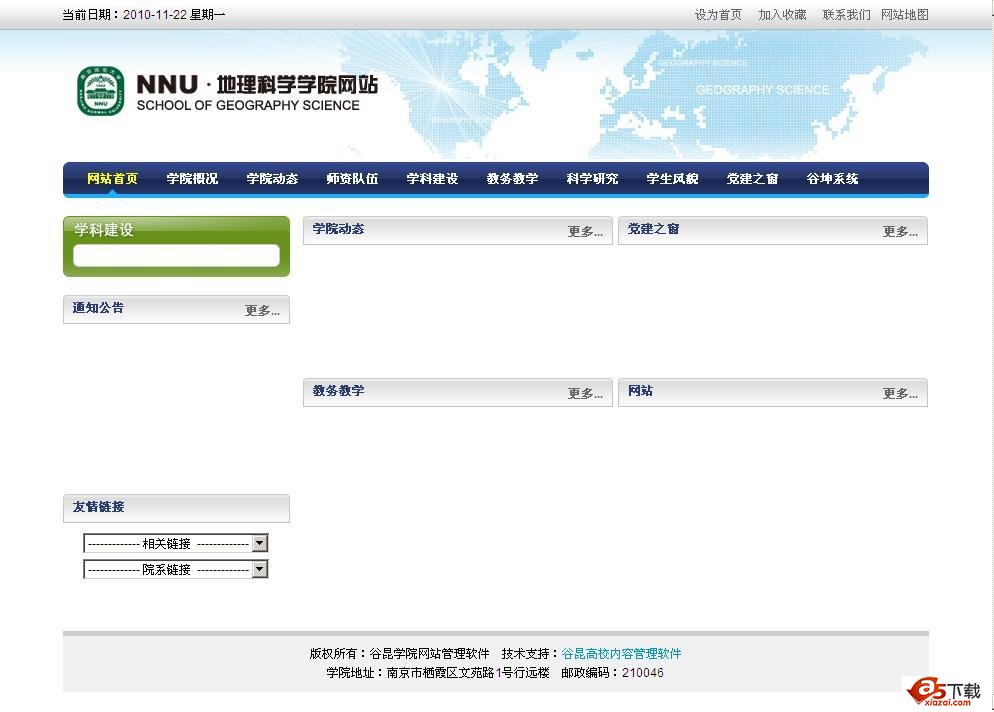Open the 联系我们 contact page

coord(845,15)
